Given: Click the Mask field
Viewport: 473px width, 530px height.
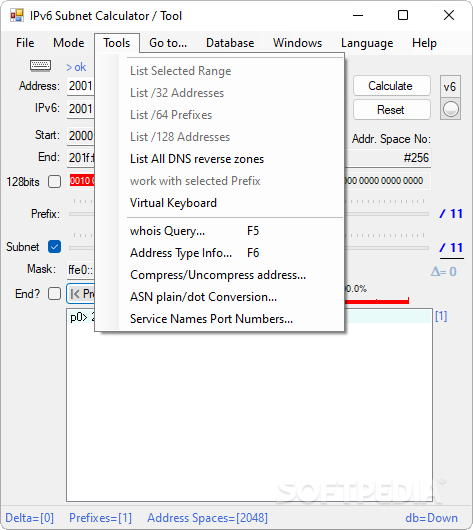Looking at the screenshot, I should [x=81, y=270].
